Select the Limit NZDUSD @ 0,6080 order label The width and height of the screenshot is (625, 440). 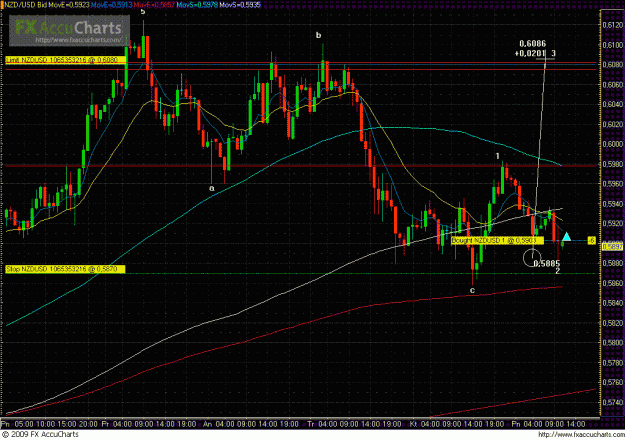pyautogui.click(x=66, y=60)
